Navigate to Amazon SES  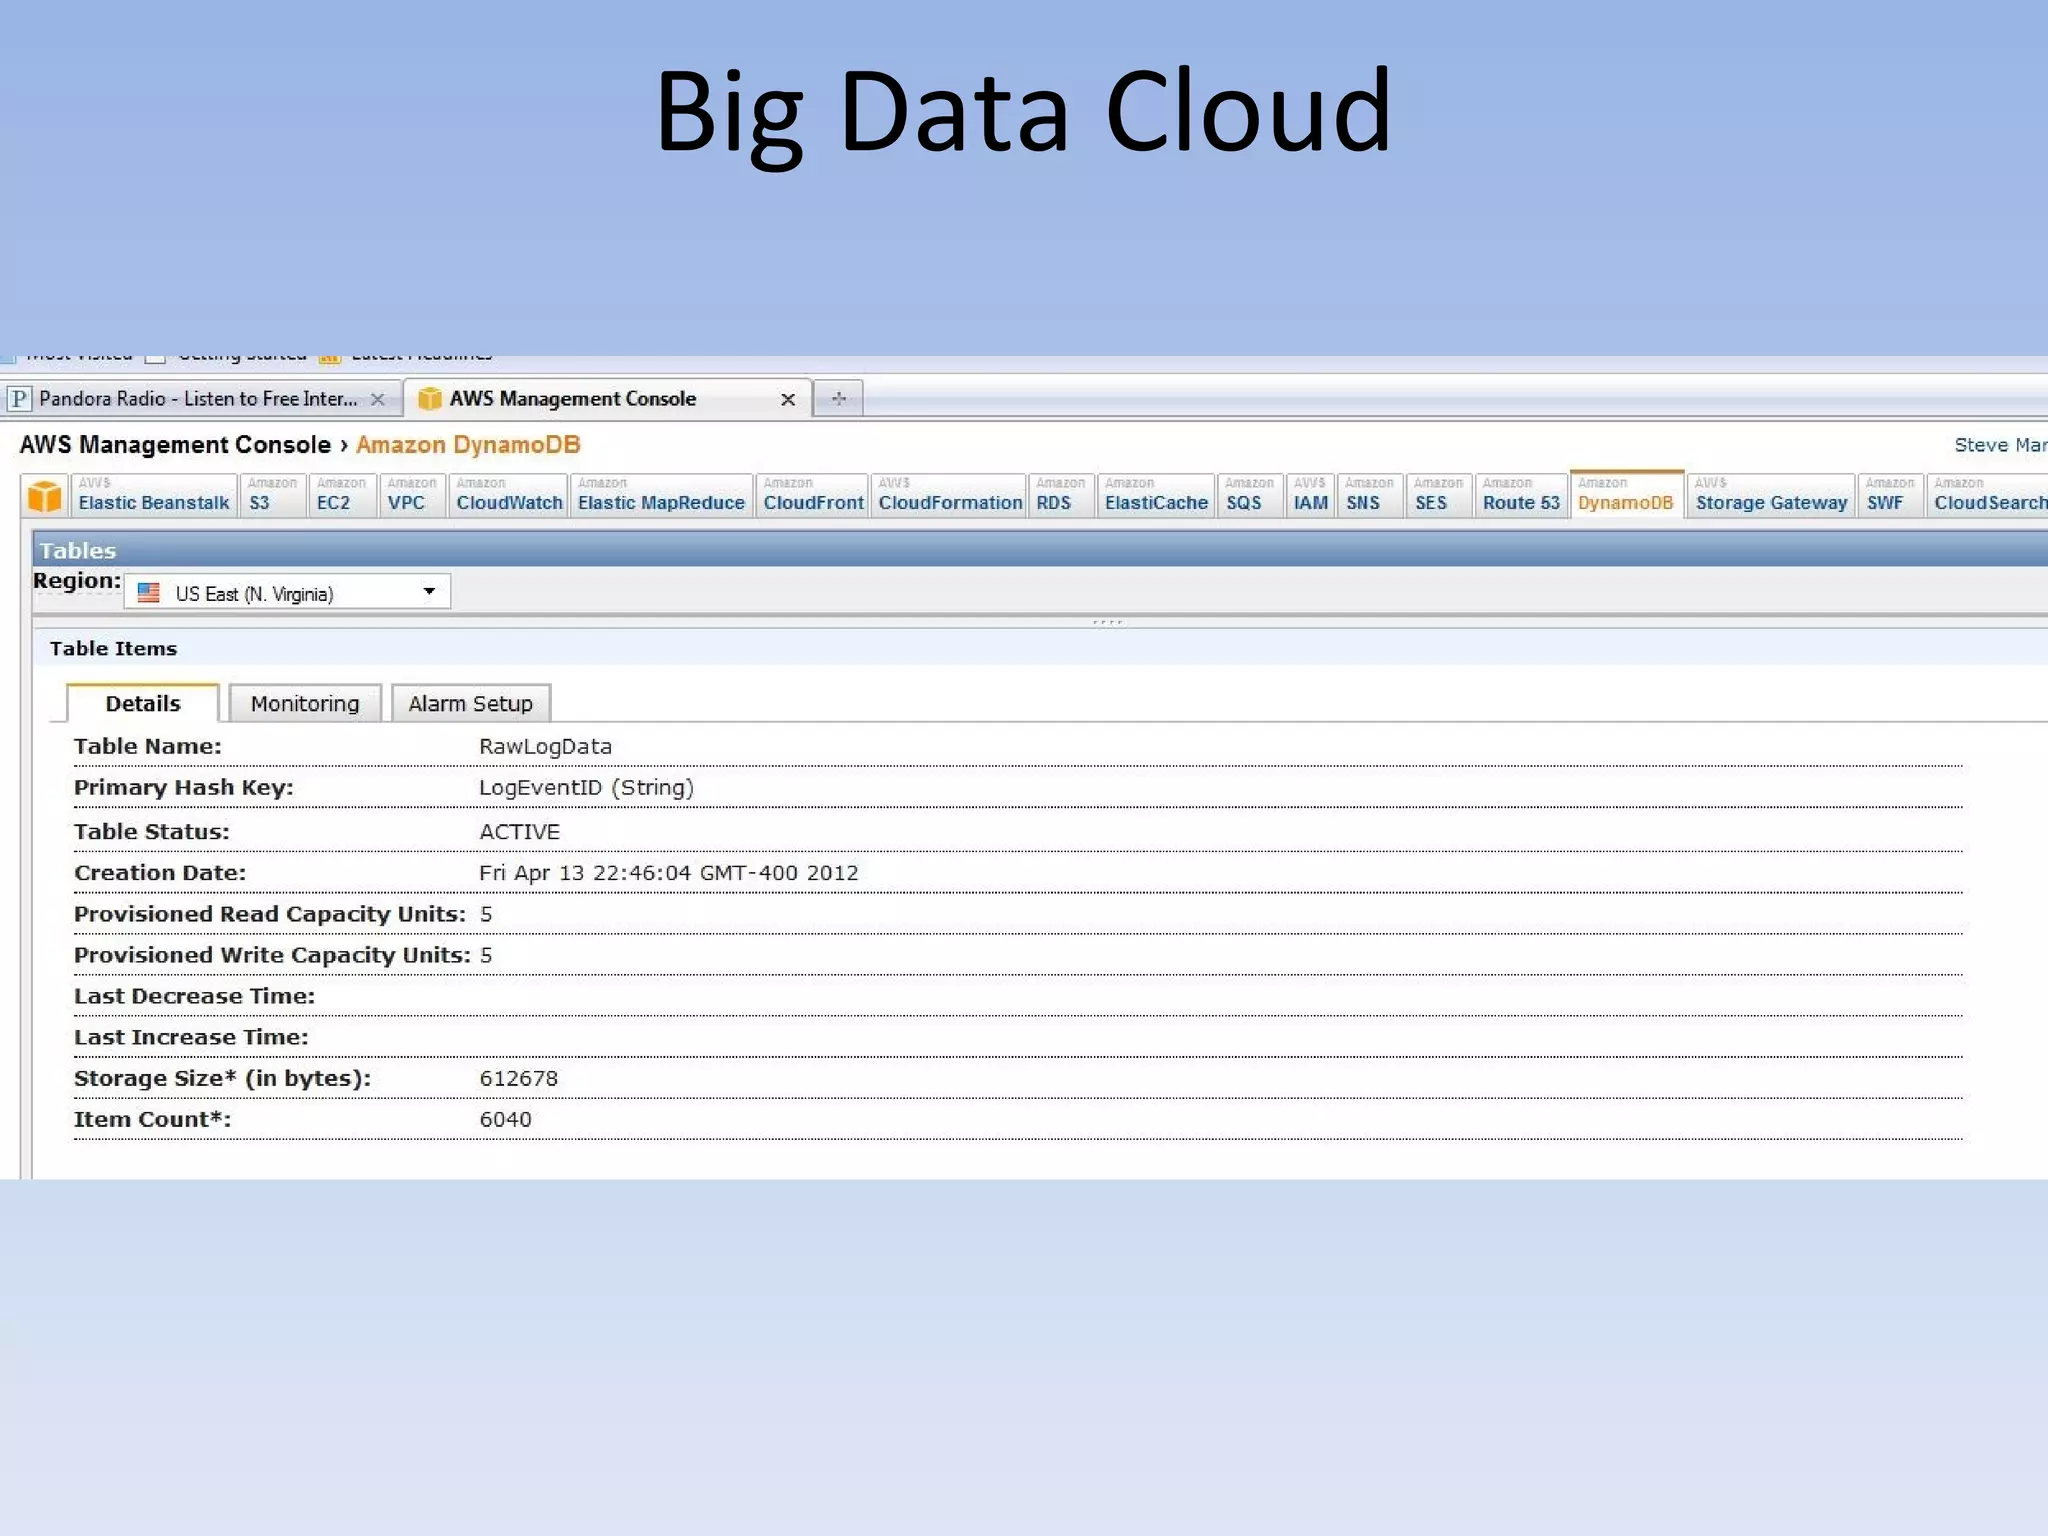[x=1438, y=495]
